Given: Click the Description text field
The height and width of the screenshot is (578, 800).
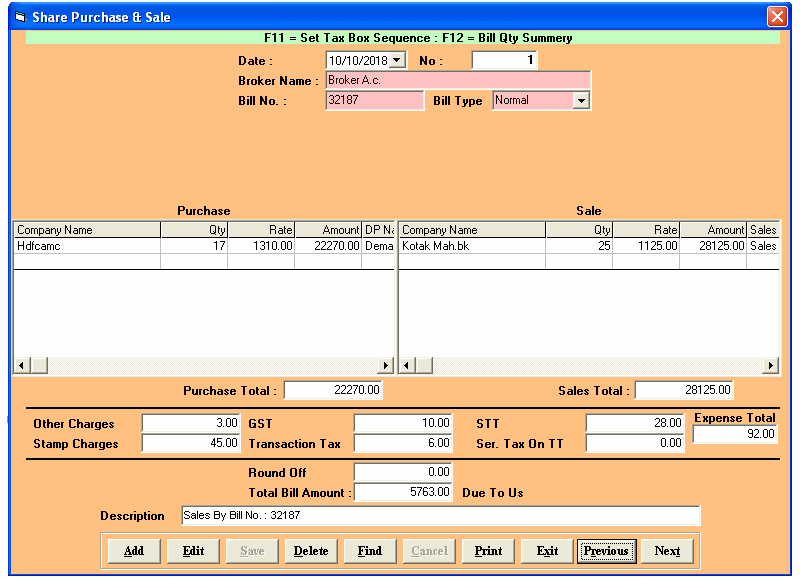Looking at the screenshot, I should (x=440, y=516).
